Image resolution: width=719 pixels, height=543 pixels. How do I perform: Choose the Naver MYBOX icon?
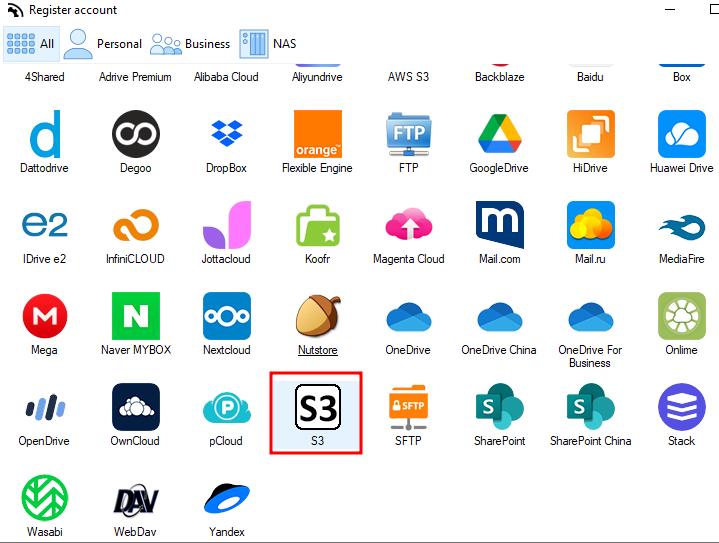[x=136, y=316]
